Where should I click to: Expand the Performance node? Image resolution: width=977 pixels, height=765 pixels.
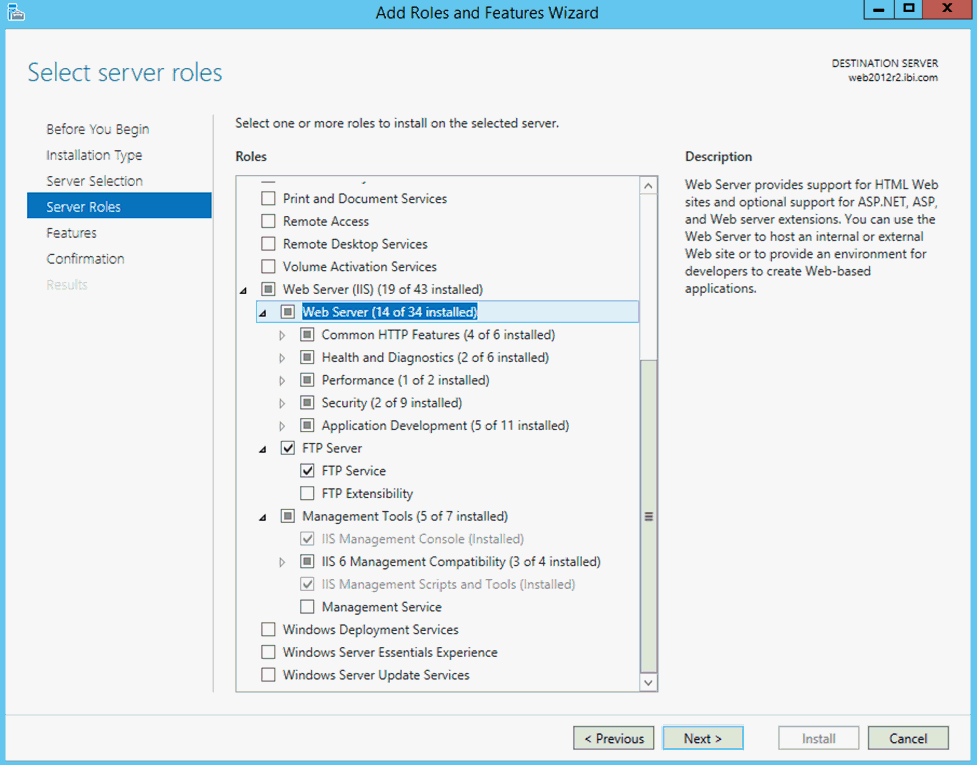click(282, 381)
